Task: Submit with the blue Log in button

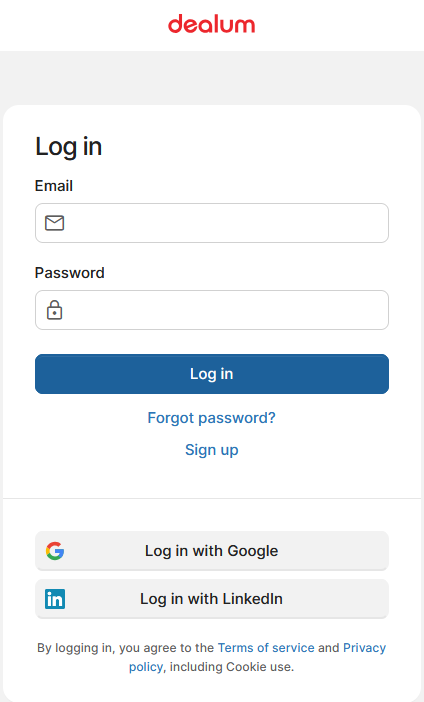Action: (212, 374)
